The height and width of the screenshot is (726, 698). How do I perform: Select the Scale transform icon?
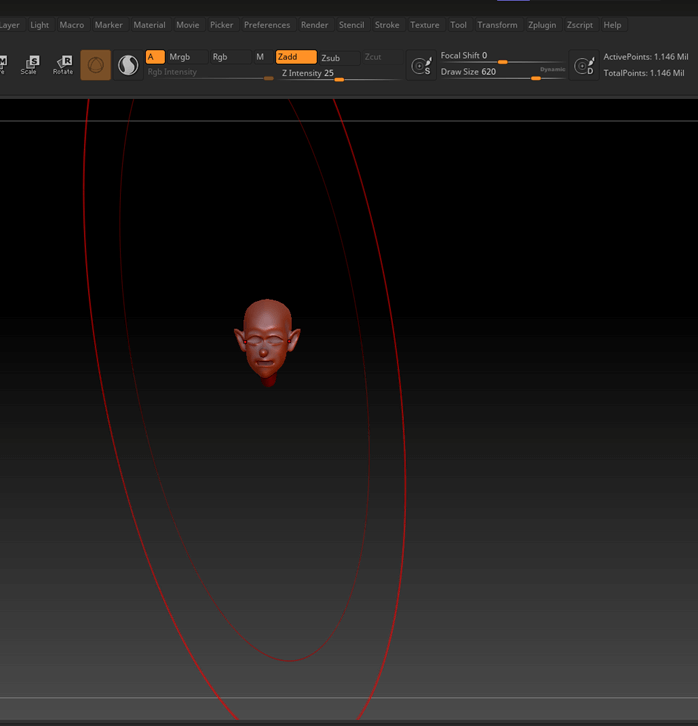[x=29, y=65]
